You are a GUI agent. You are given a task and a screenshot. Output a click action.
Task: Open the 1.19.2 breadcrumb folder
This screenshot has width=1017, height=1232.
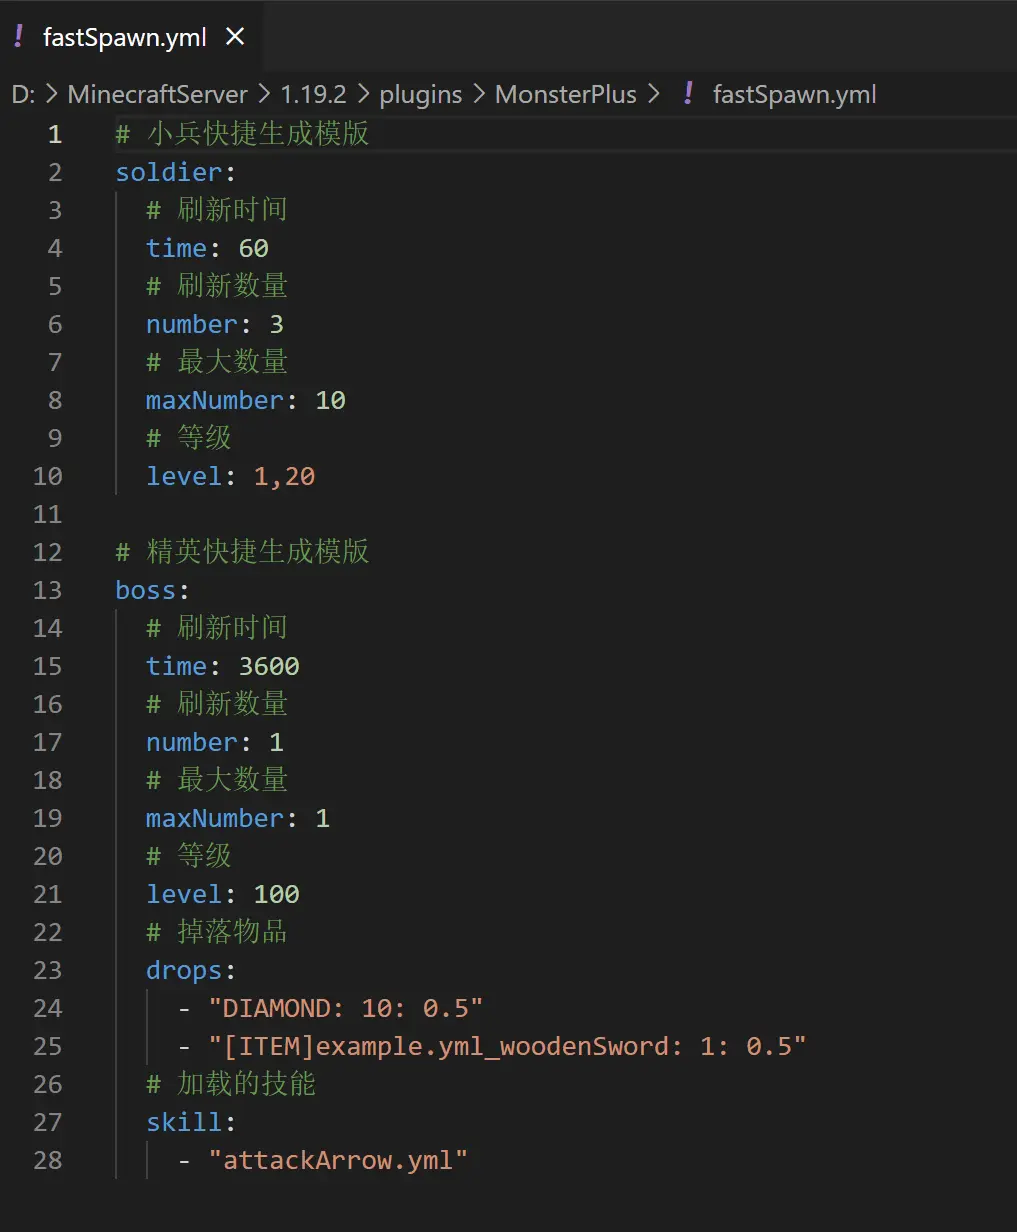[x=313, y=95]
